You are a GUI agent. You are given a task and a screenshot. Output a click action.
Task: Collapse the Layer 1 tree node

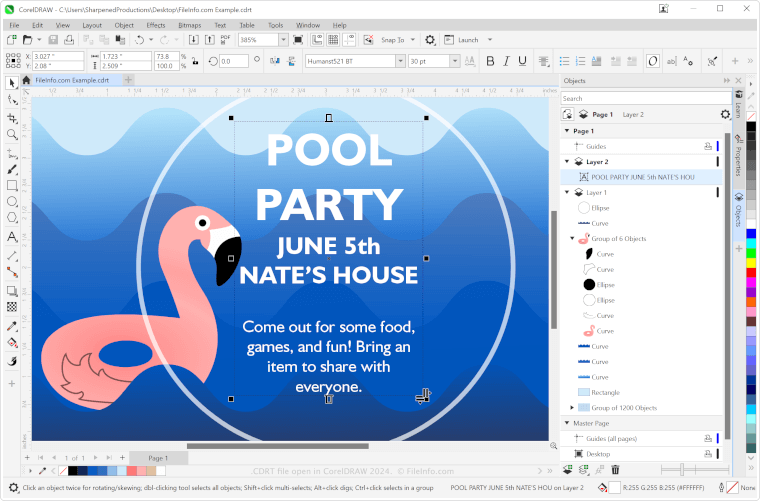567,192
